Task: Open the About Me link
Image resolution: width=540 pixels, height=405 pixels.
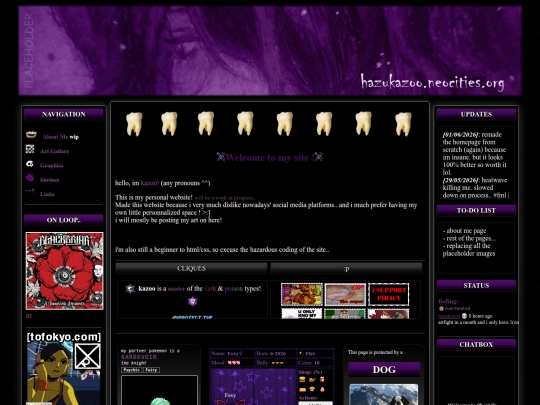Action: (x=55, y=137)
